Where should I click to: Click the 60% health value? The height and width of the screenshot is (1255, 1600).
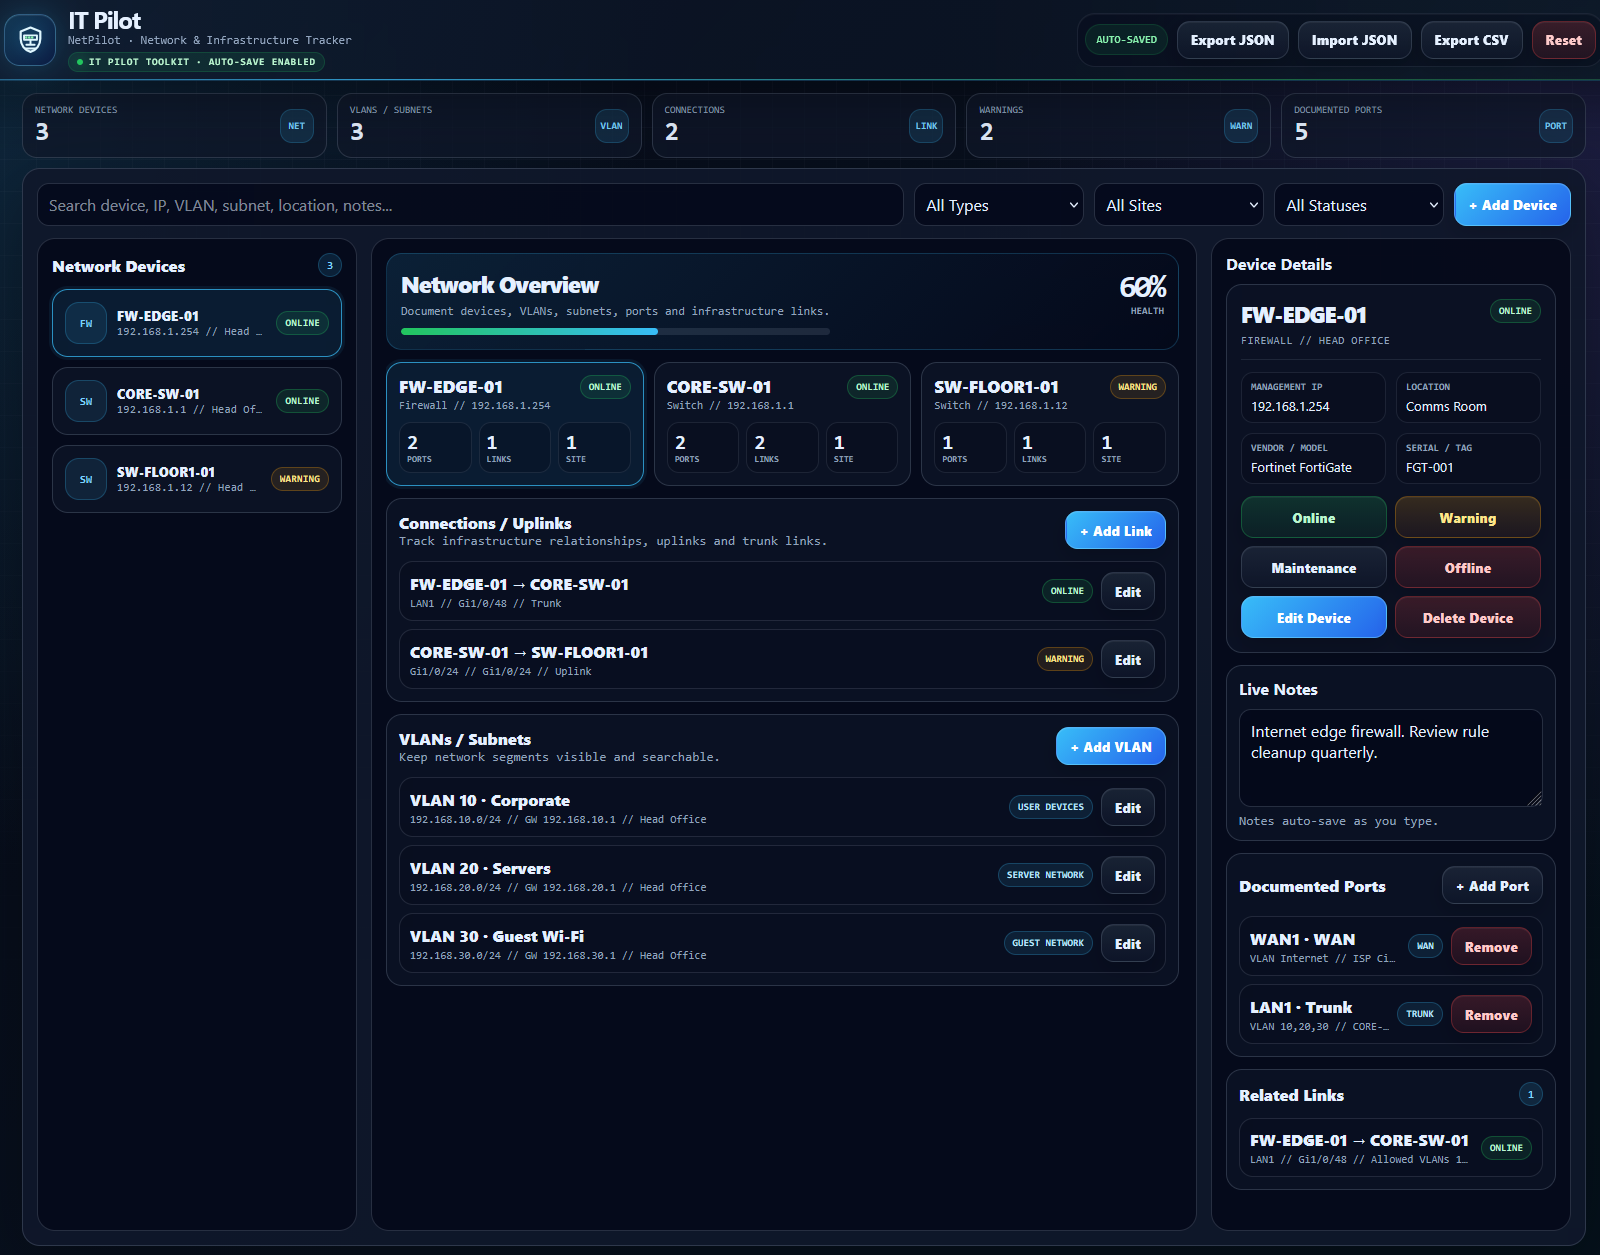pyautogui.click(x=1142, y=287)
